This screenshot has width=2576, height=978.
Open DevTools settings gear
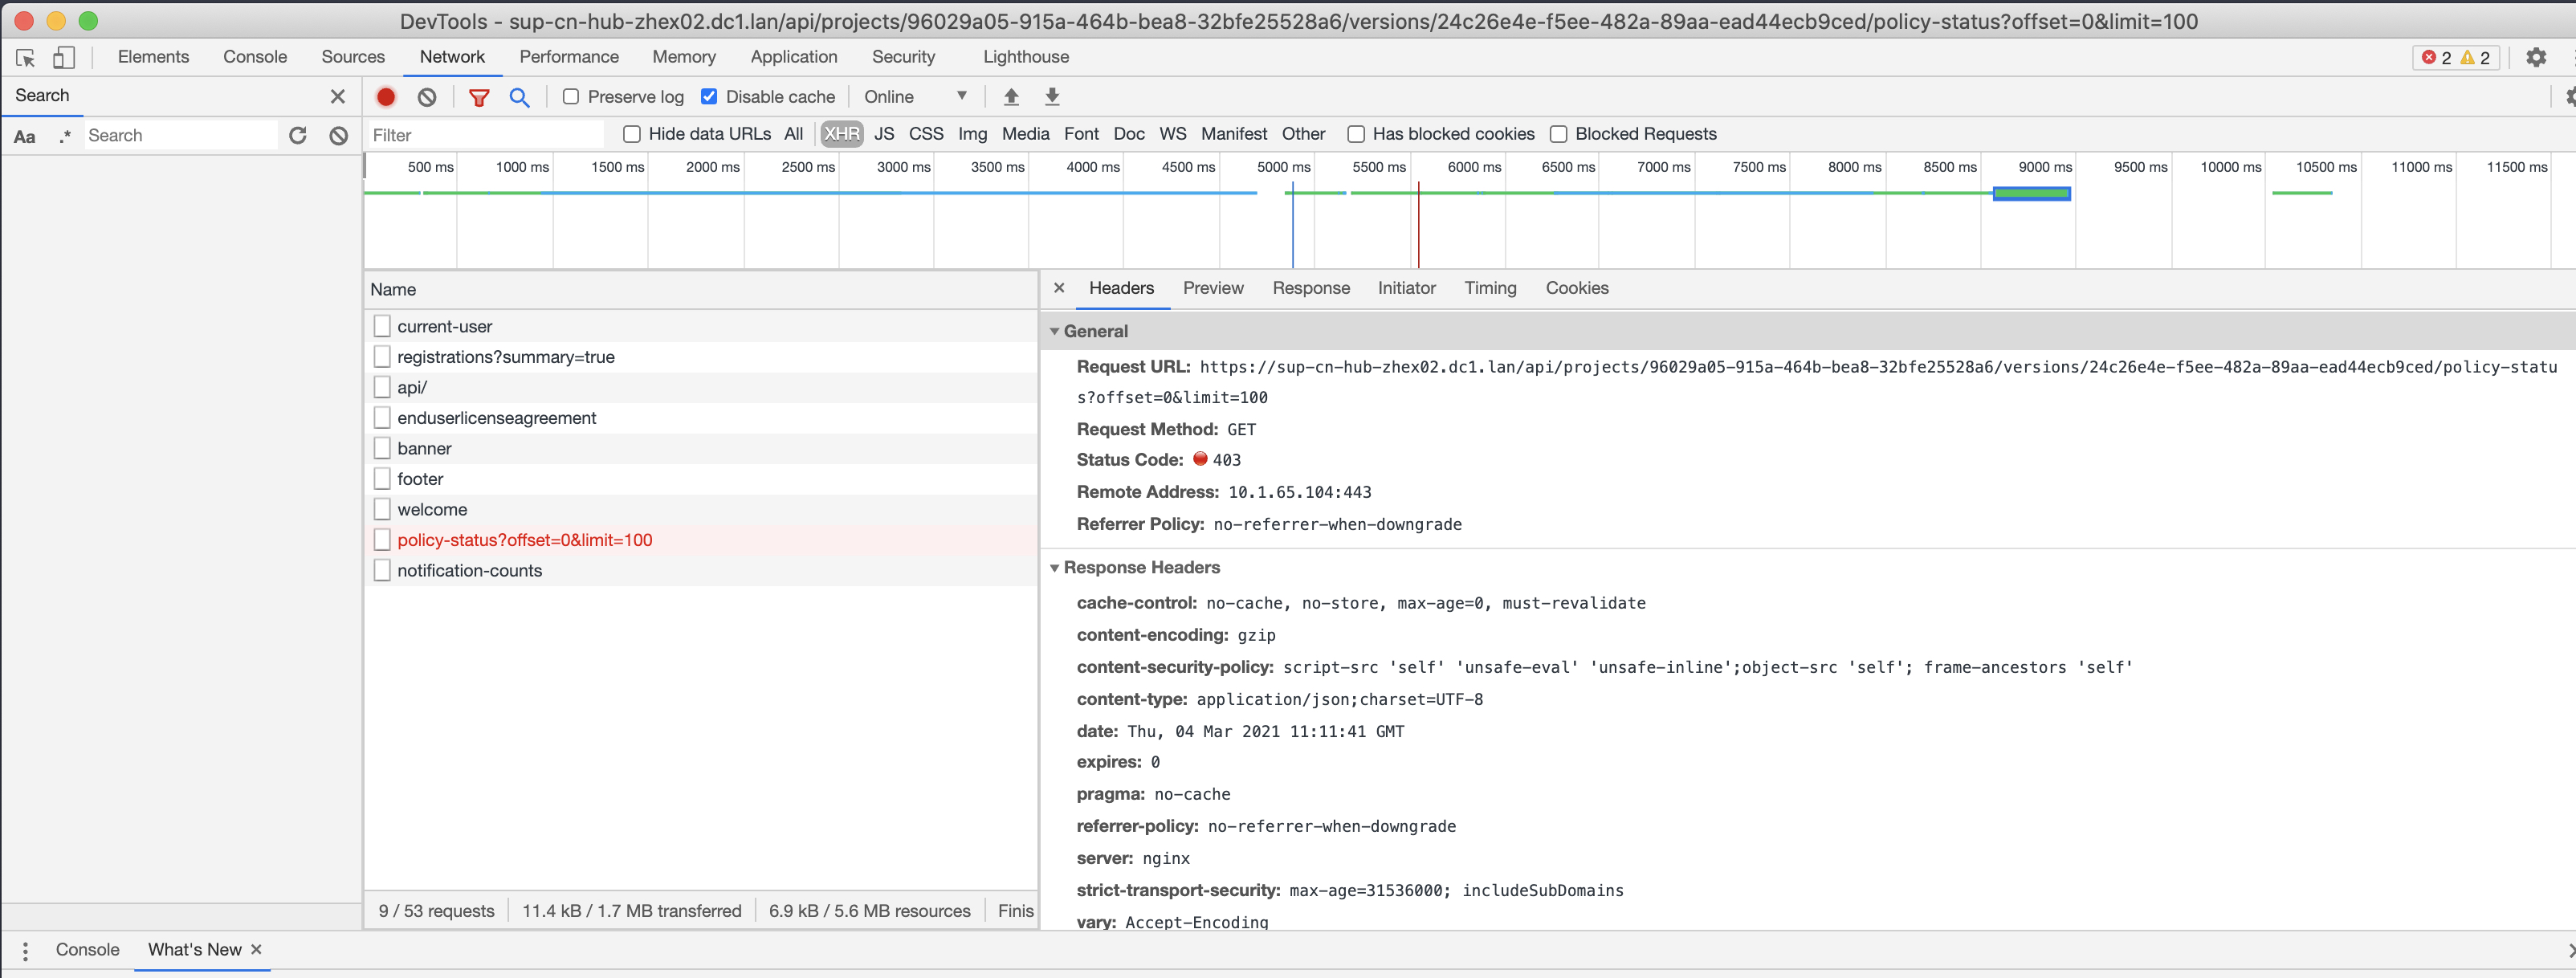click(2535, 58)
